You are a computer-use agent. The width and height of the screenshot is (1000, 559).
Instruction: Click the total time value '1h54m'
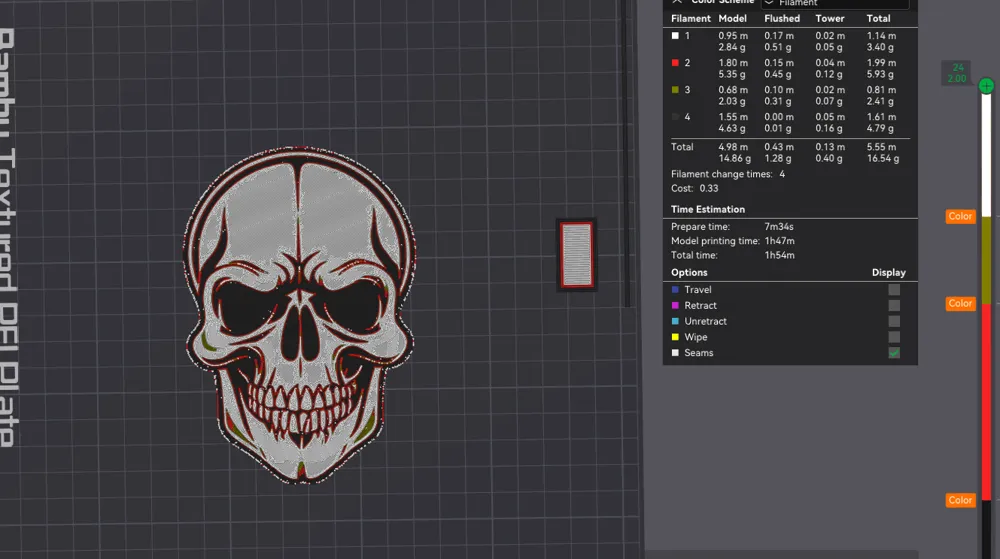pos(779,255)
